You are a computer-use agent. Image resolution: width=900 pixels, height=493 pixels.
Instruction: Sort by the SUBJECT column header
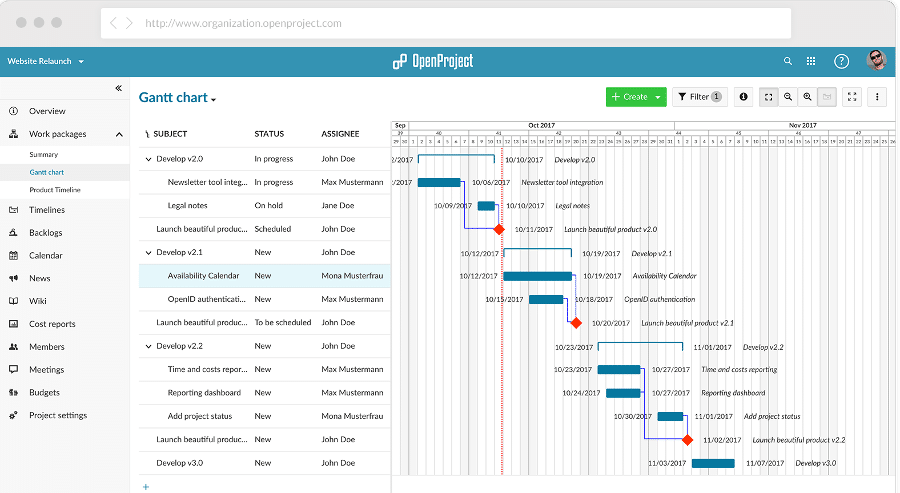pos(170,134)
